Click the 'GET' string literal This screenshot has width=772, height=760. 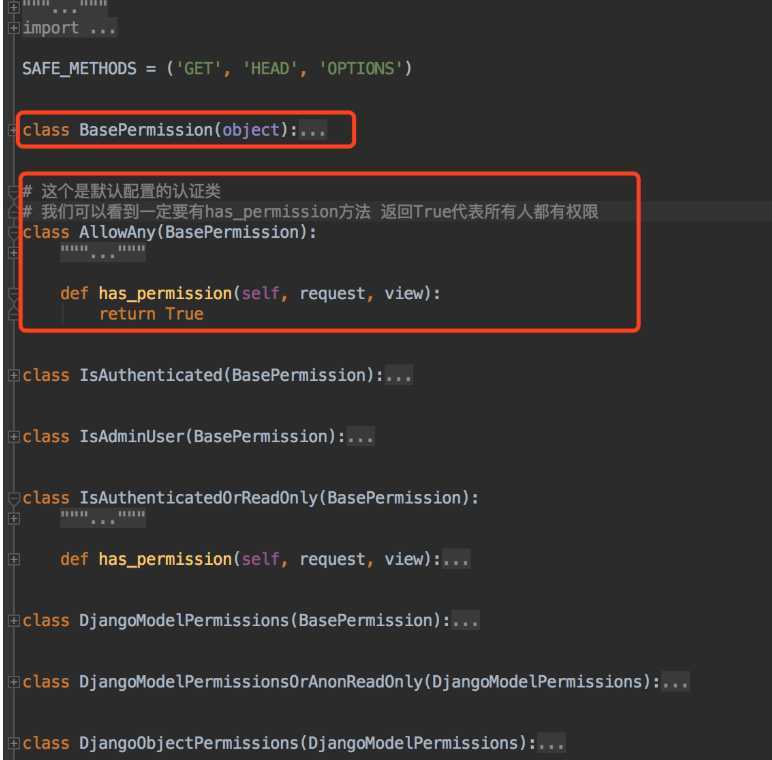198,68
